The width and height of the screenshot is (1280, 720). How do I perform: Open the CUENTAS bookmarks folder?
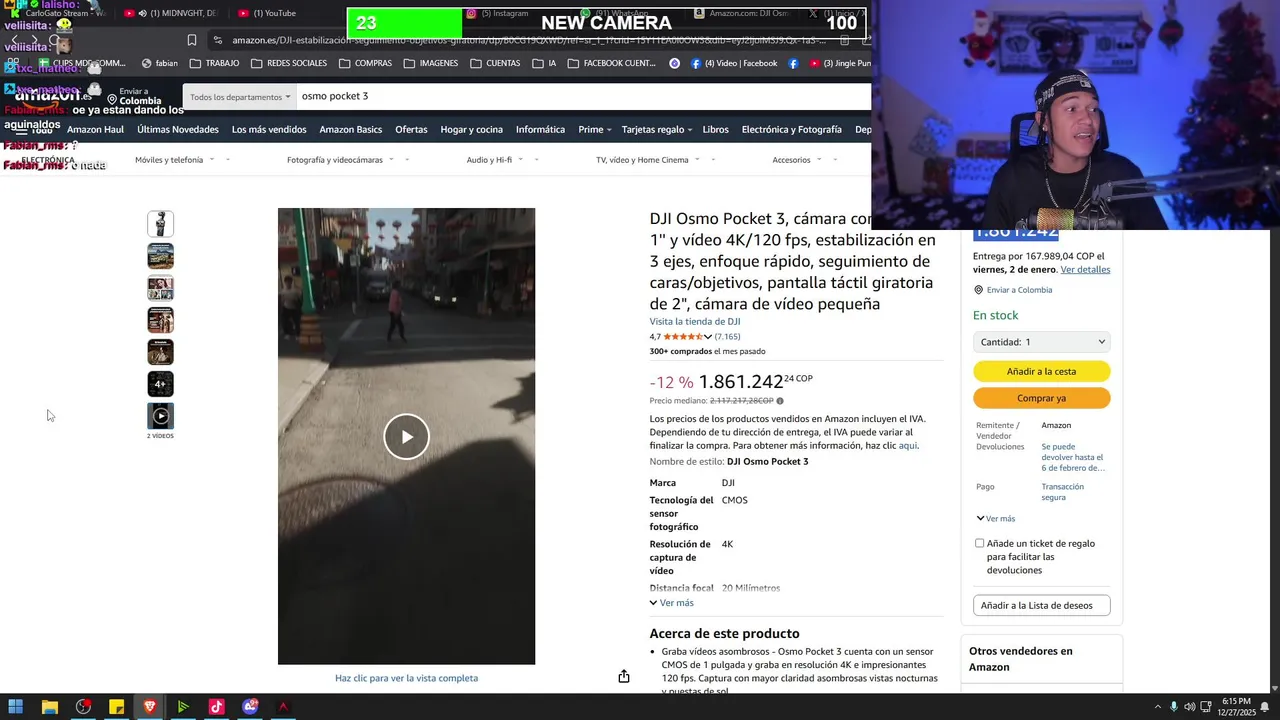(495, 63)
